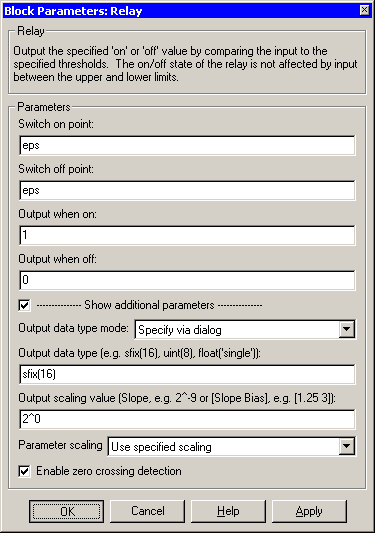Click the Cancel button
Screen dimensions: 375x533
click(x=148, y=511)
